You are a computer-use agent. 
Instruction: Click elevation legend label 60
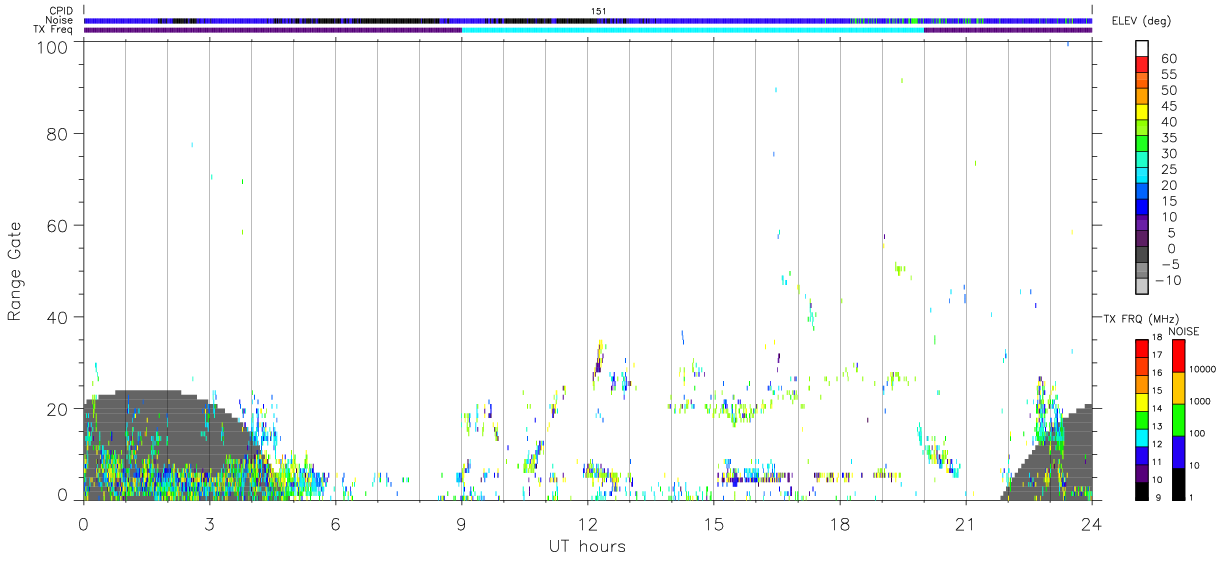pos(1167,58)
